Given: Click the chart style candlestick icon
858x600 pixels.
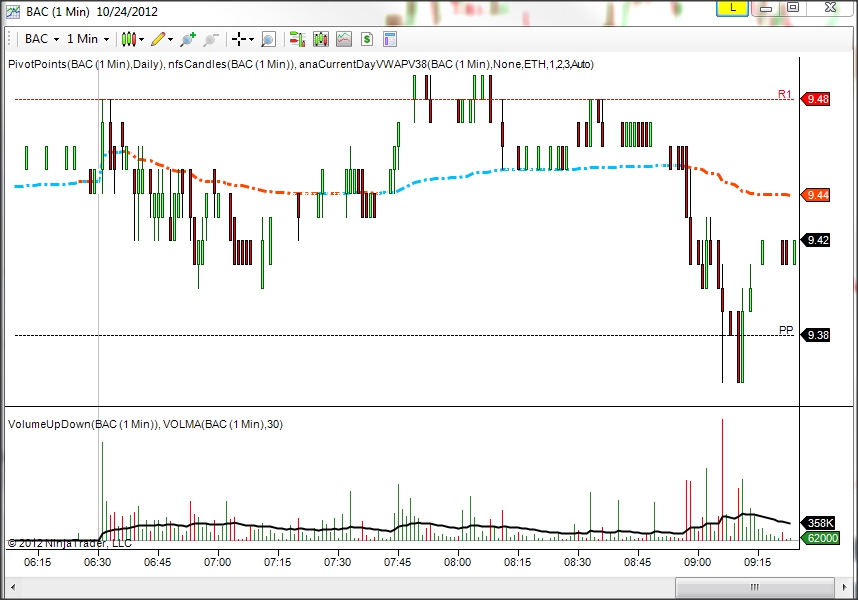Looking at the screenshot, I should point(129,39).
